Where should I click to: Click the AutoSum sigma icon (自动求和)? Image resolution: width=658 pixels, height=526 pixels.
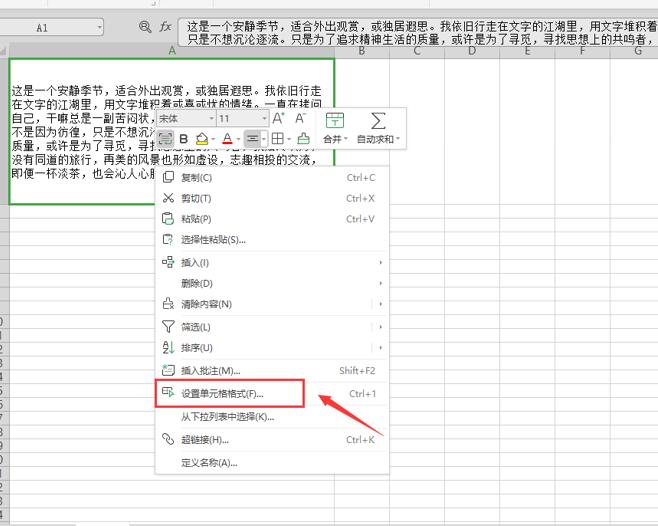pyautogui.click(x=378, y=121)
